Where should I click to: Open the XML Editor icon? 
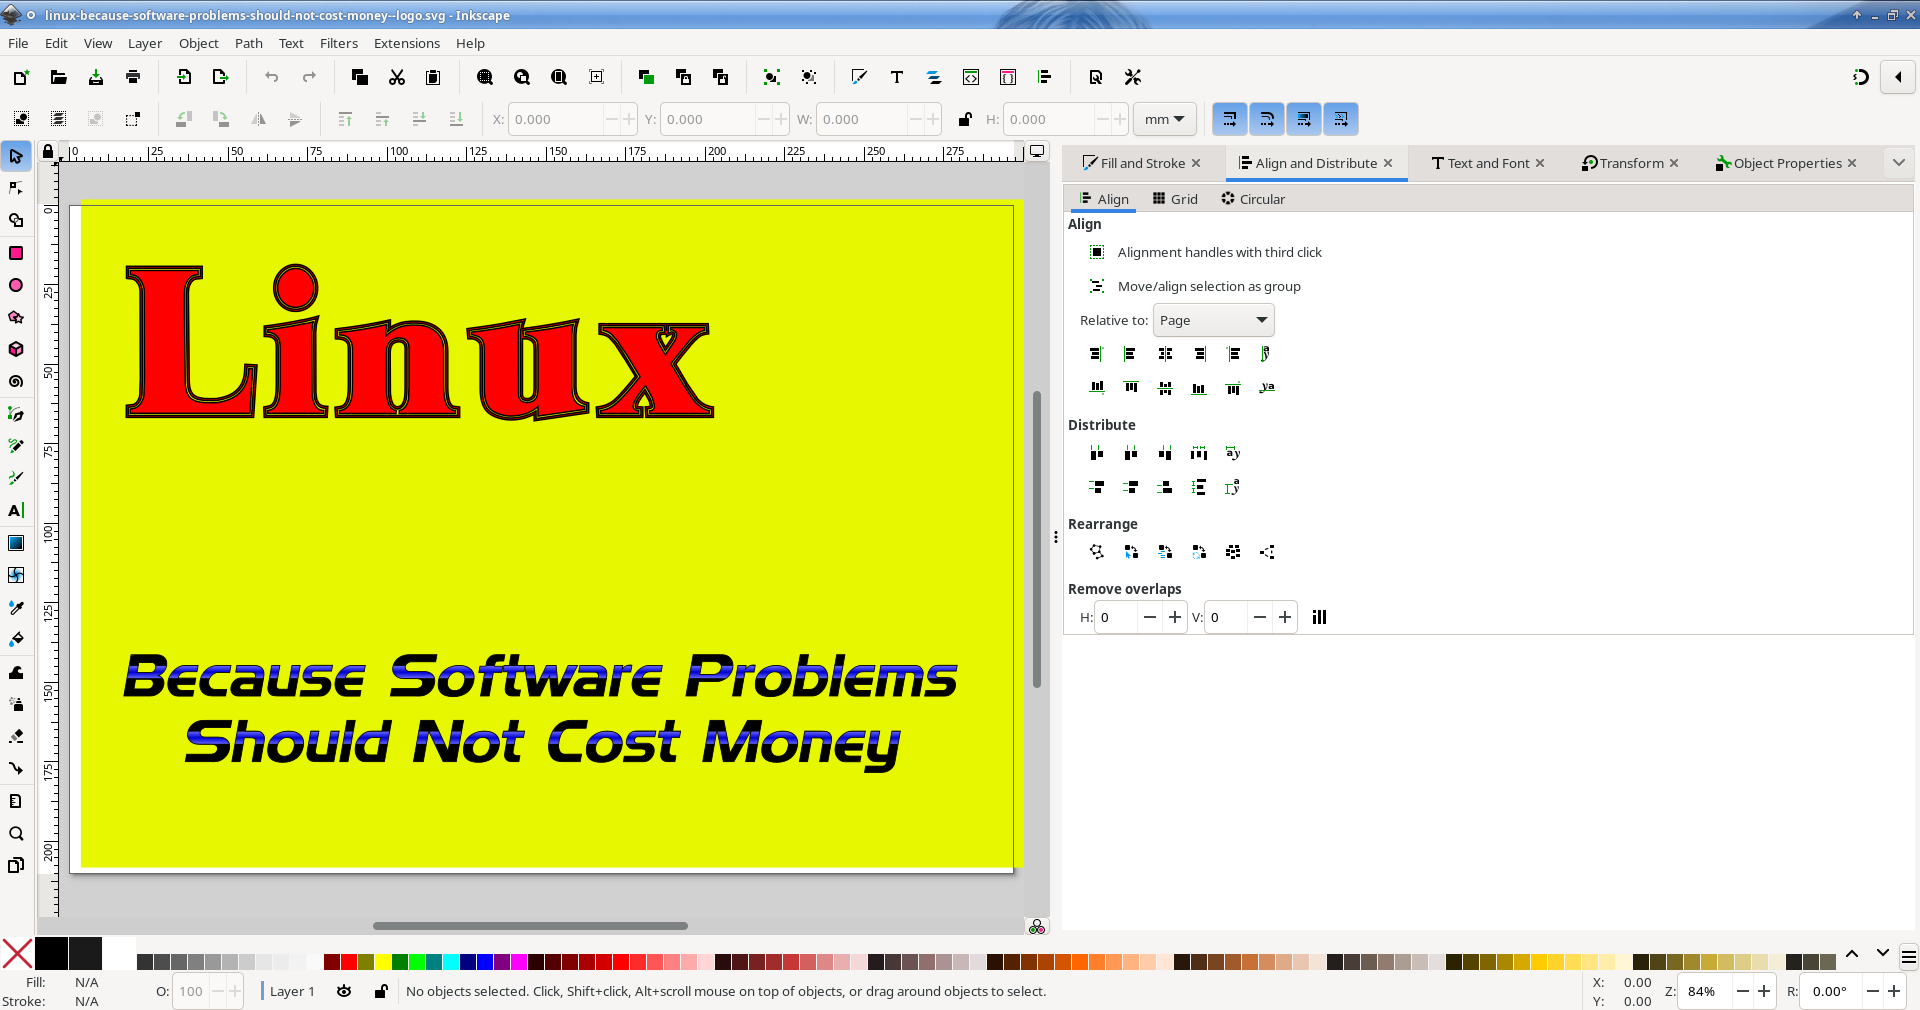tap(971, 77)
